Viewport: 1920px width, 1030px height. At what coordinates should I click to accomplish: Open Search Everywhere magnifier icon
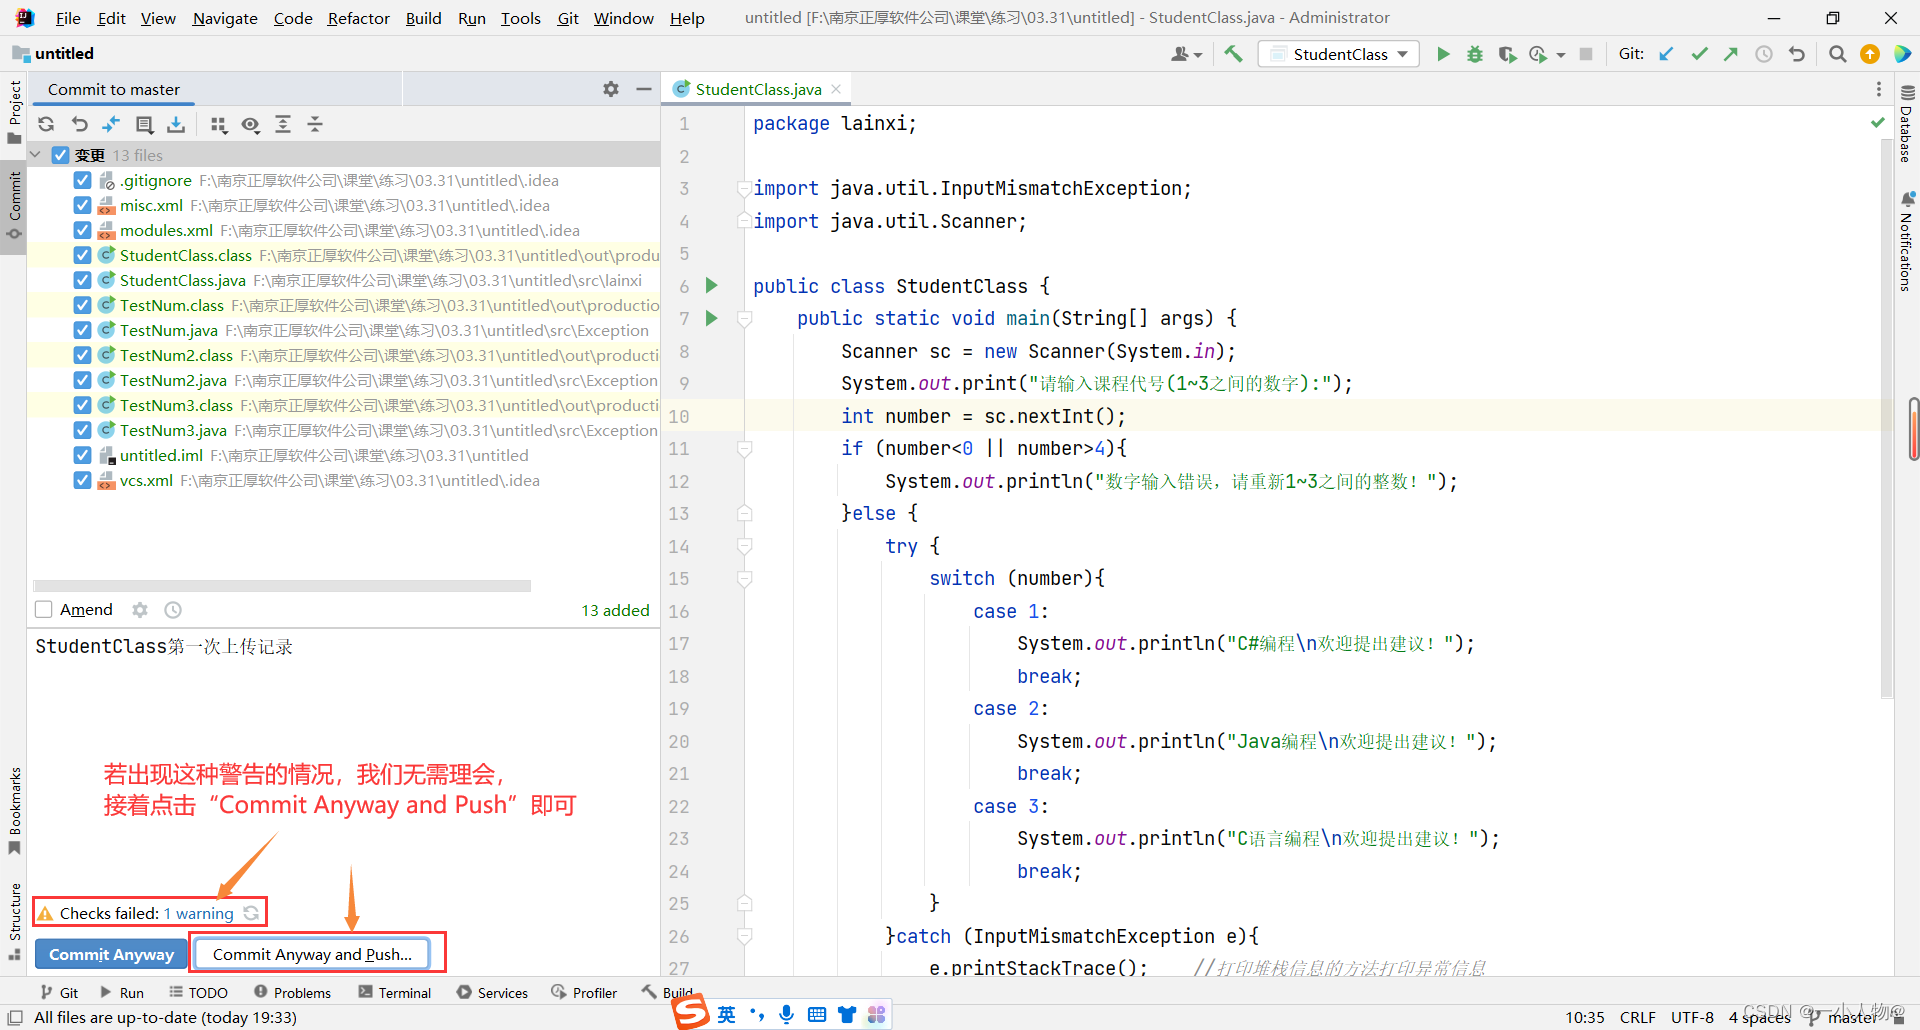pos(1837,54)
